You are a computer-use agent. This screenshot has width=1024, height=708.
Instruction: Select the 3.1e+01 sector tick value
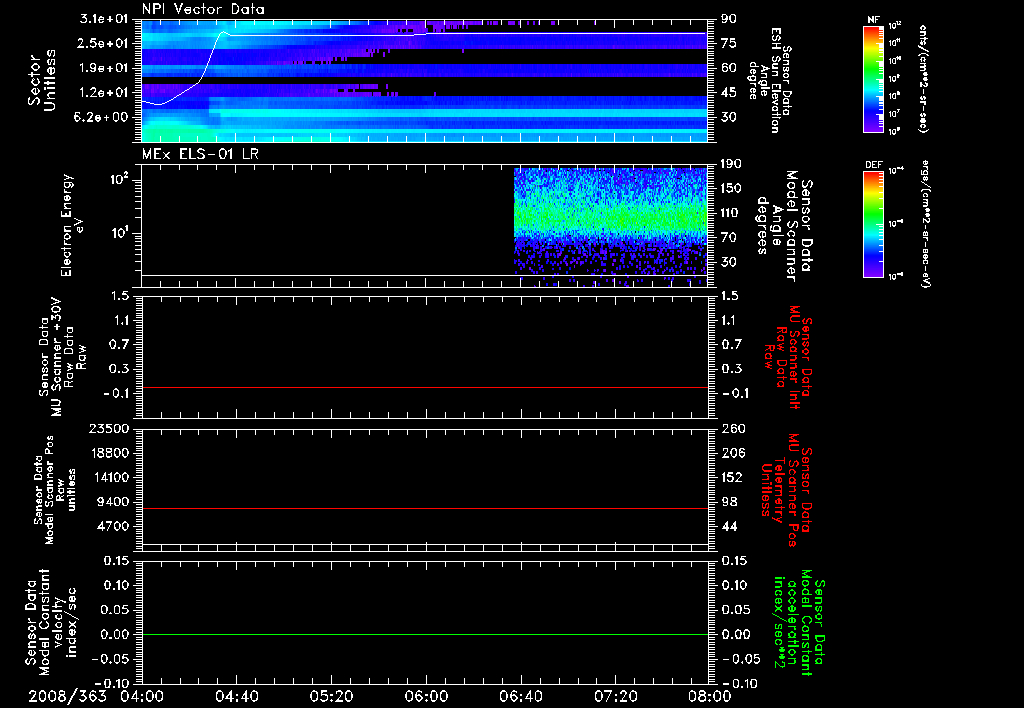click(103, 19)
